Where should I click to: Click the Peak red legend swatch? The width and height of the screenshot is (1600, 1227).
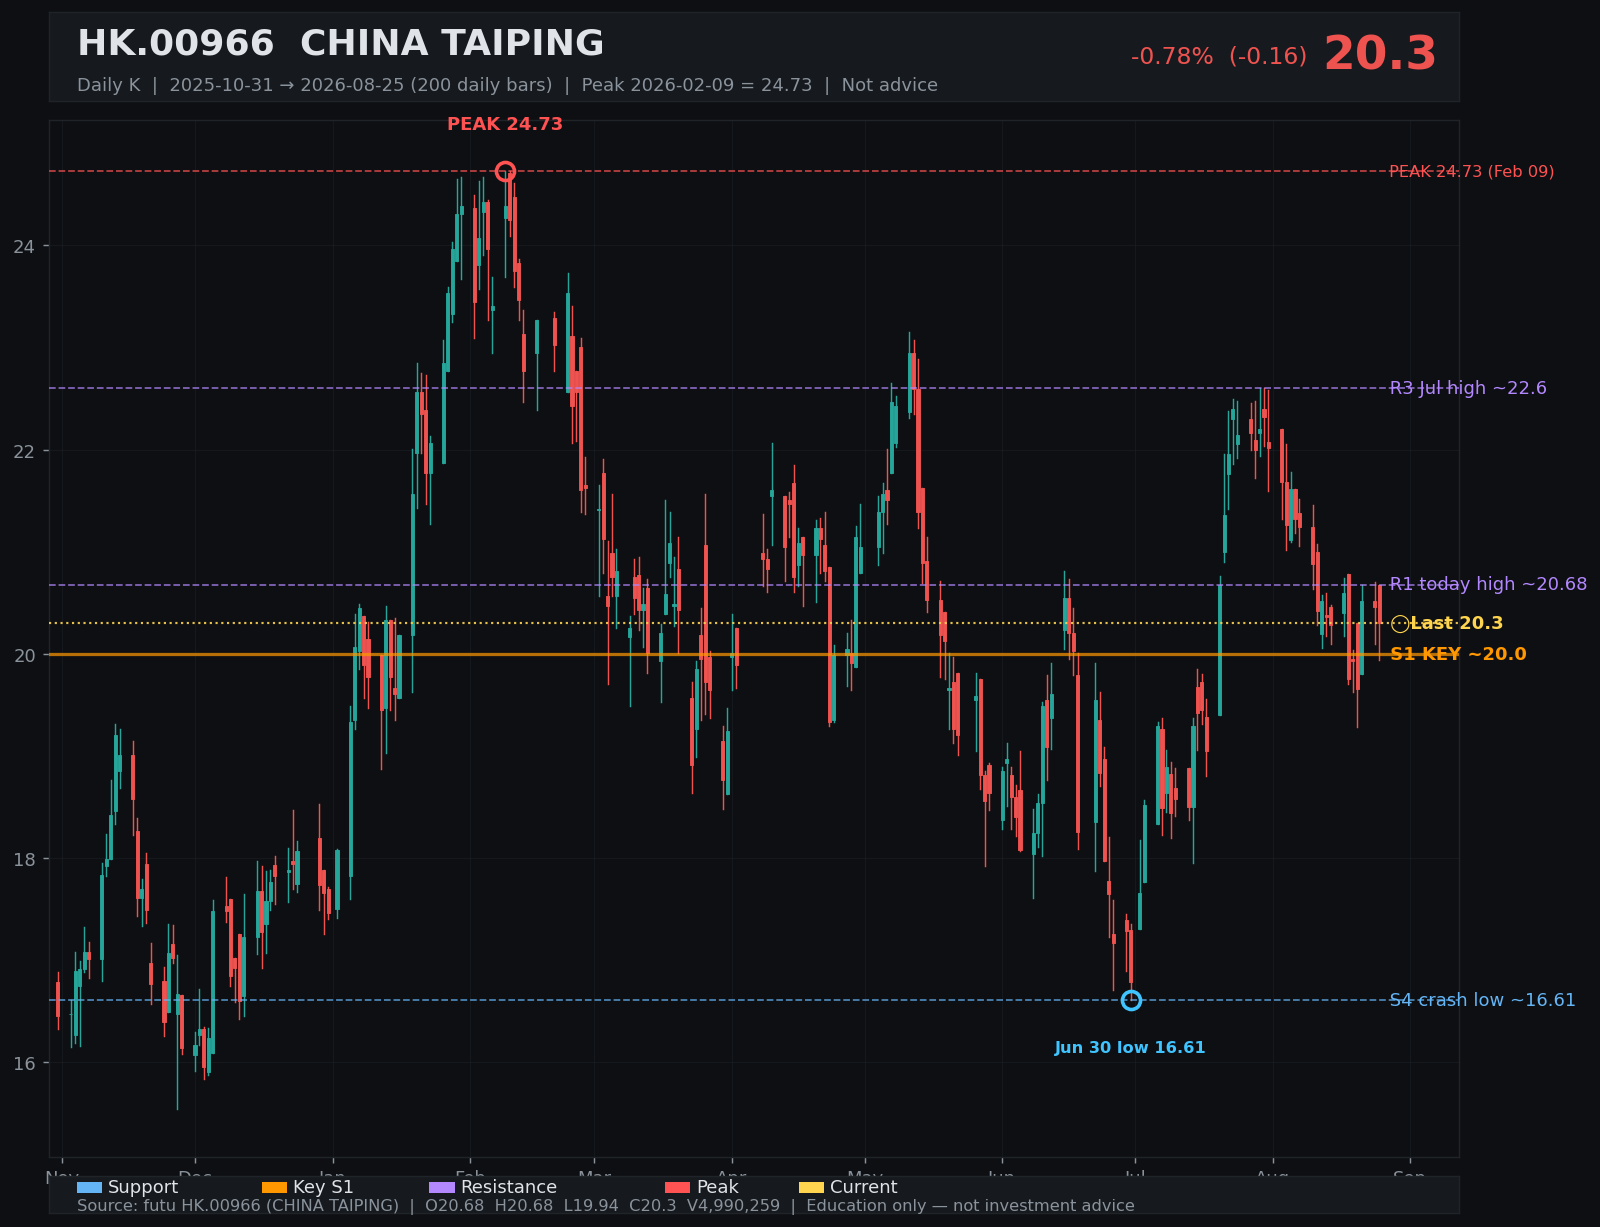(678, 1187)
